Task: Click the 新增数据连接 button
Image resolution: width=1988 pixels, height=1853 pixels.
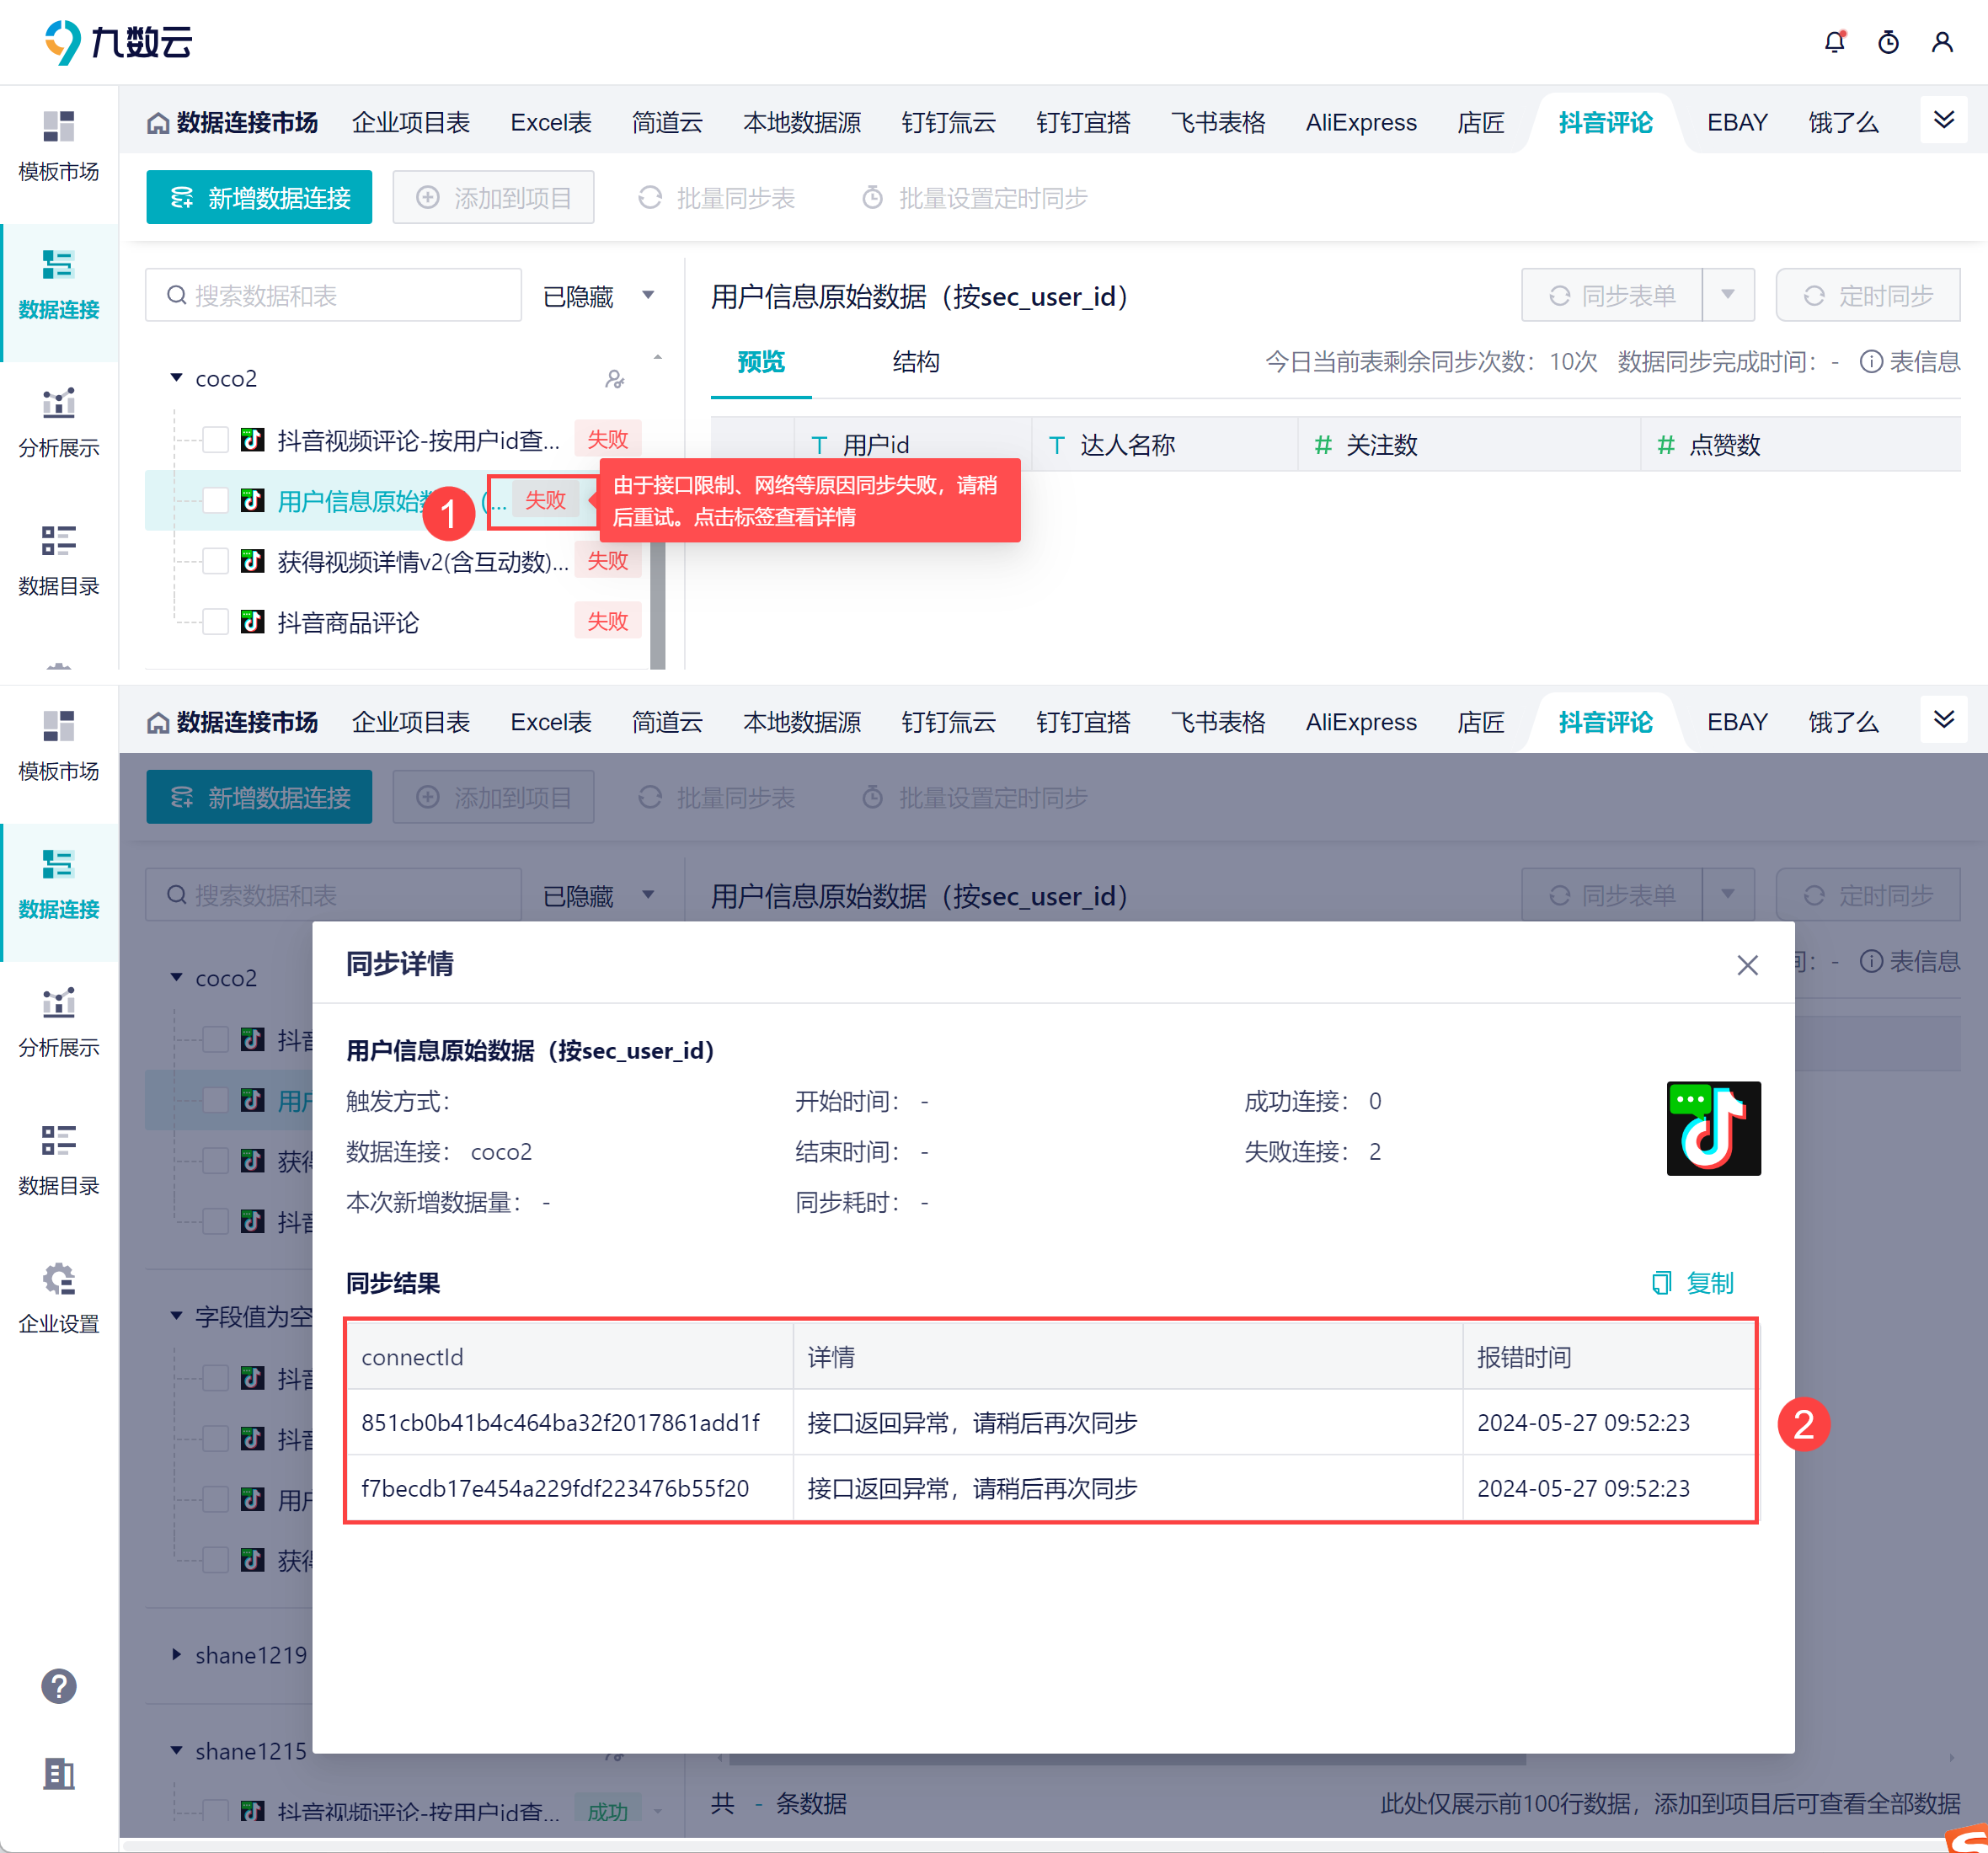Action: 259,198
